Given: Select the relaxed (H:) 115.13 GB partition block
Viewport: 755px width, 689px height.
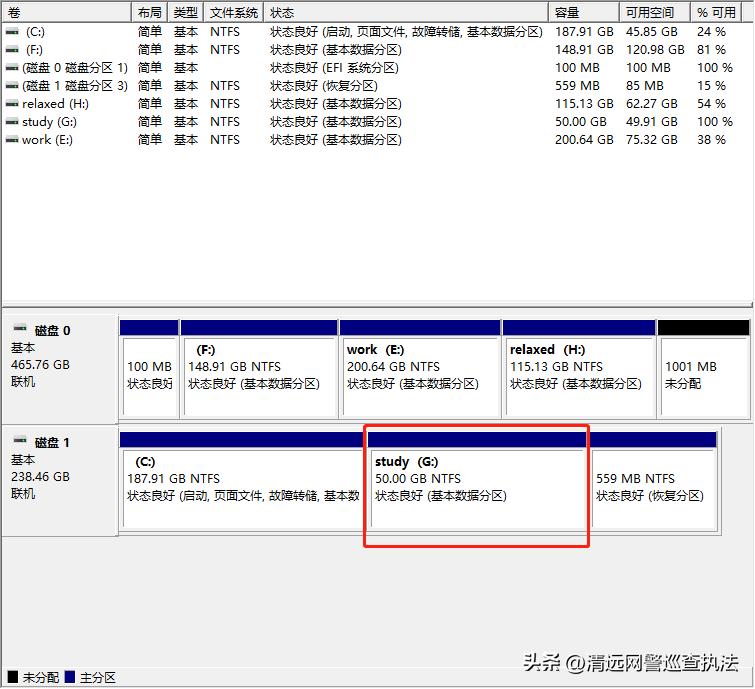Looking at the screenshot, I should tap(579, 369).
